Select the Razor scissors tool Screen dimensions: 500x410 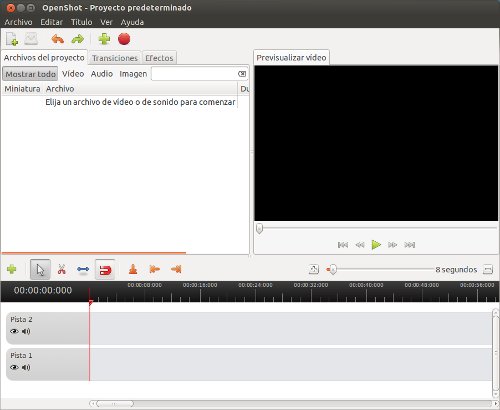(x=62, y=269)
